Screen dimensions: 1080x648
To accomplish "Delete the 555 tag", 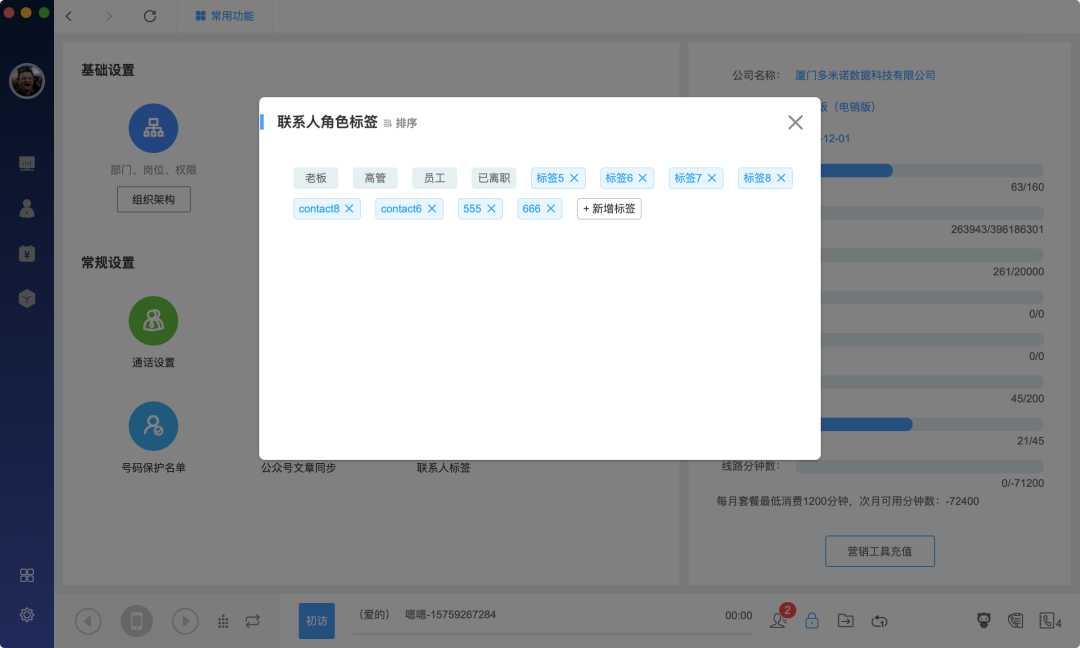I will [x=491, y=209].
